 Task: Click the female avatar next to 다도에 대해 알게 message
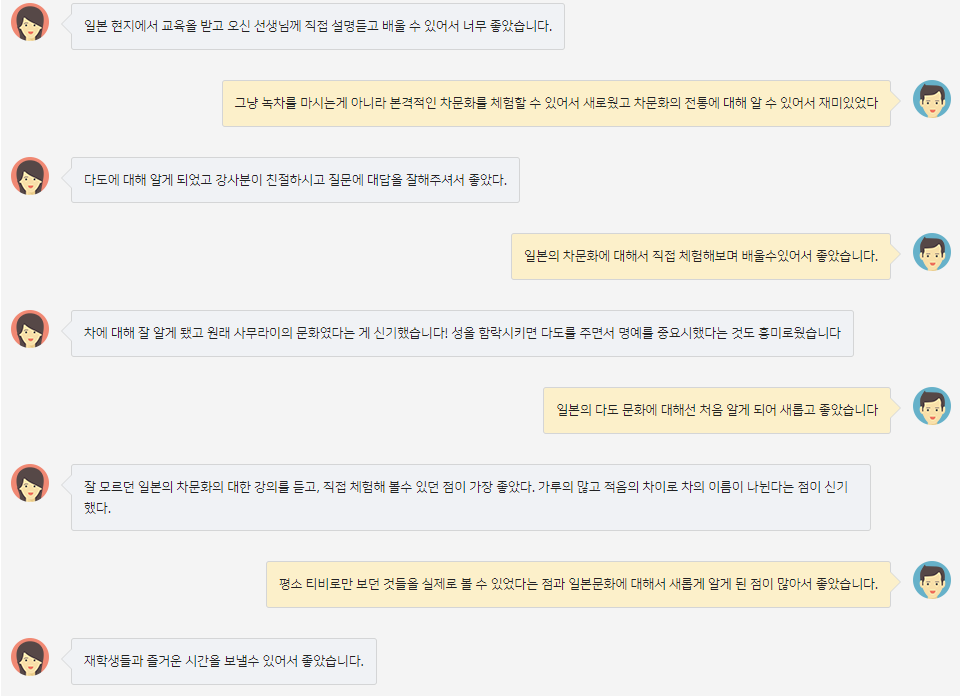(x=30, y=176)
